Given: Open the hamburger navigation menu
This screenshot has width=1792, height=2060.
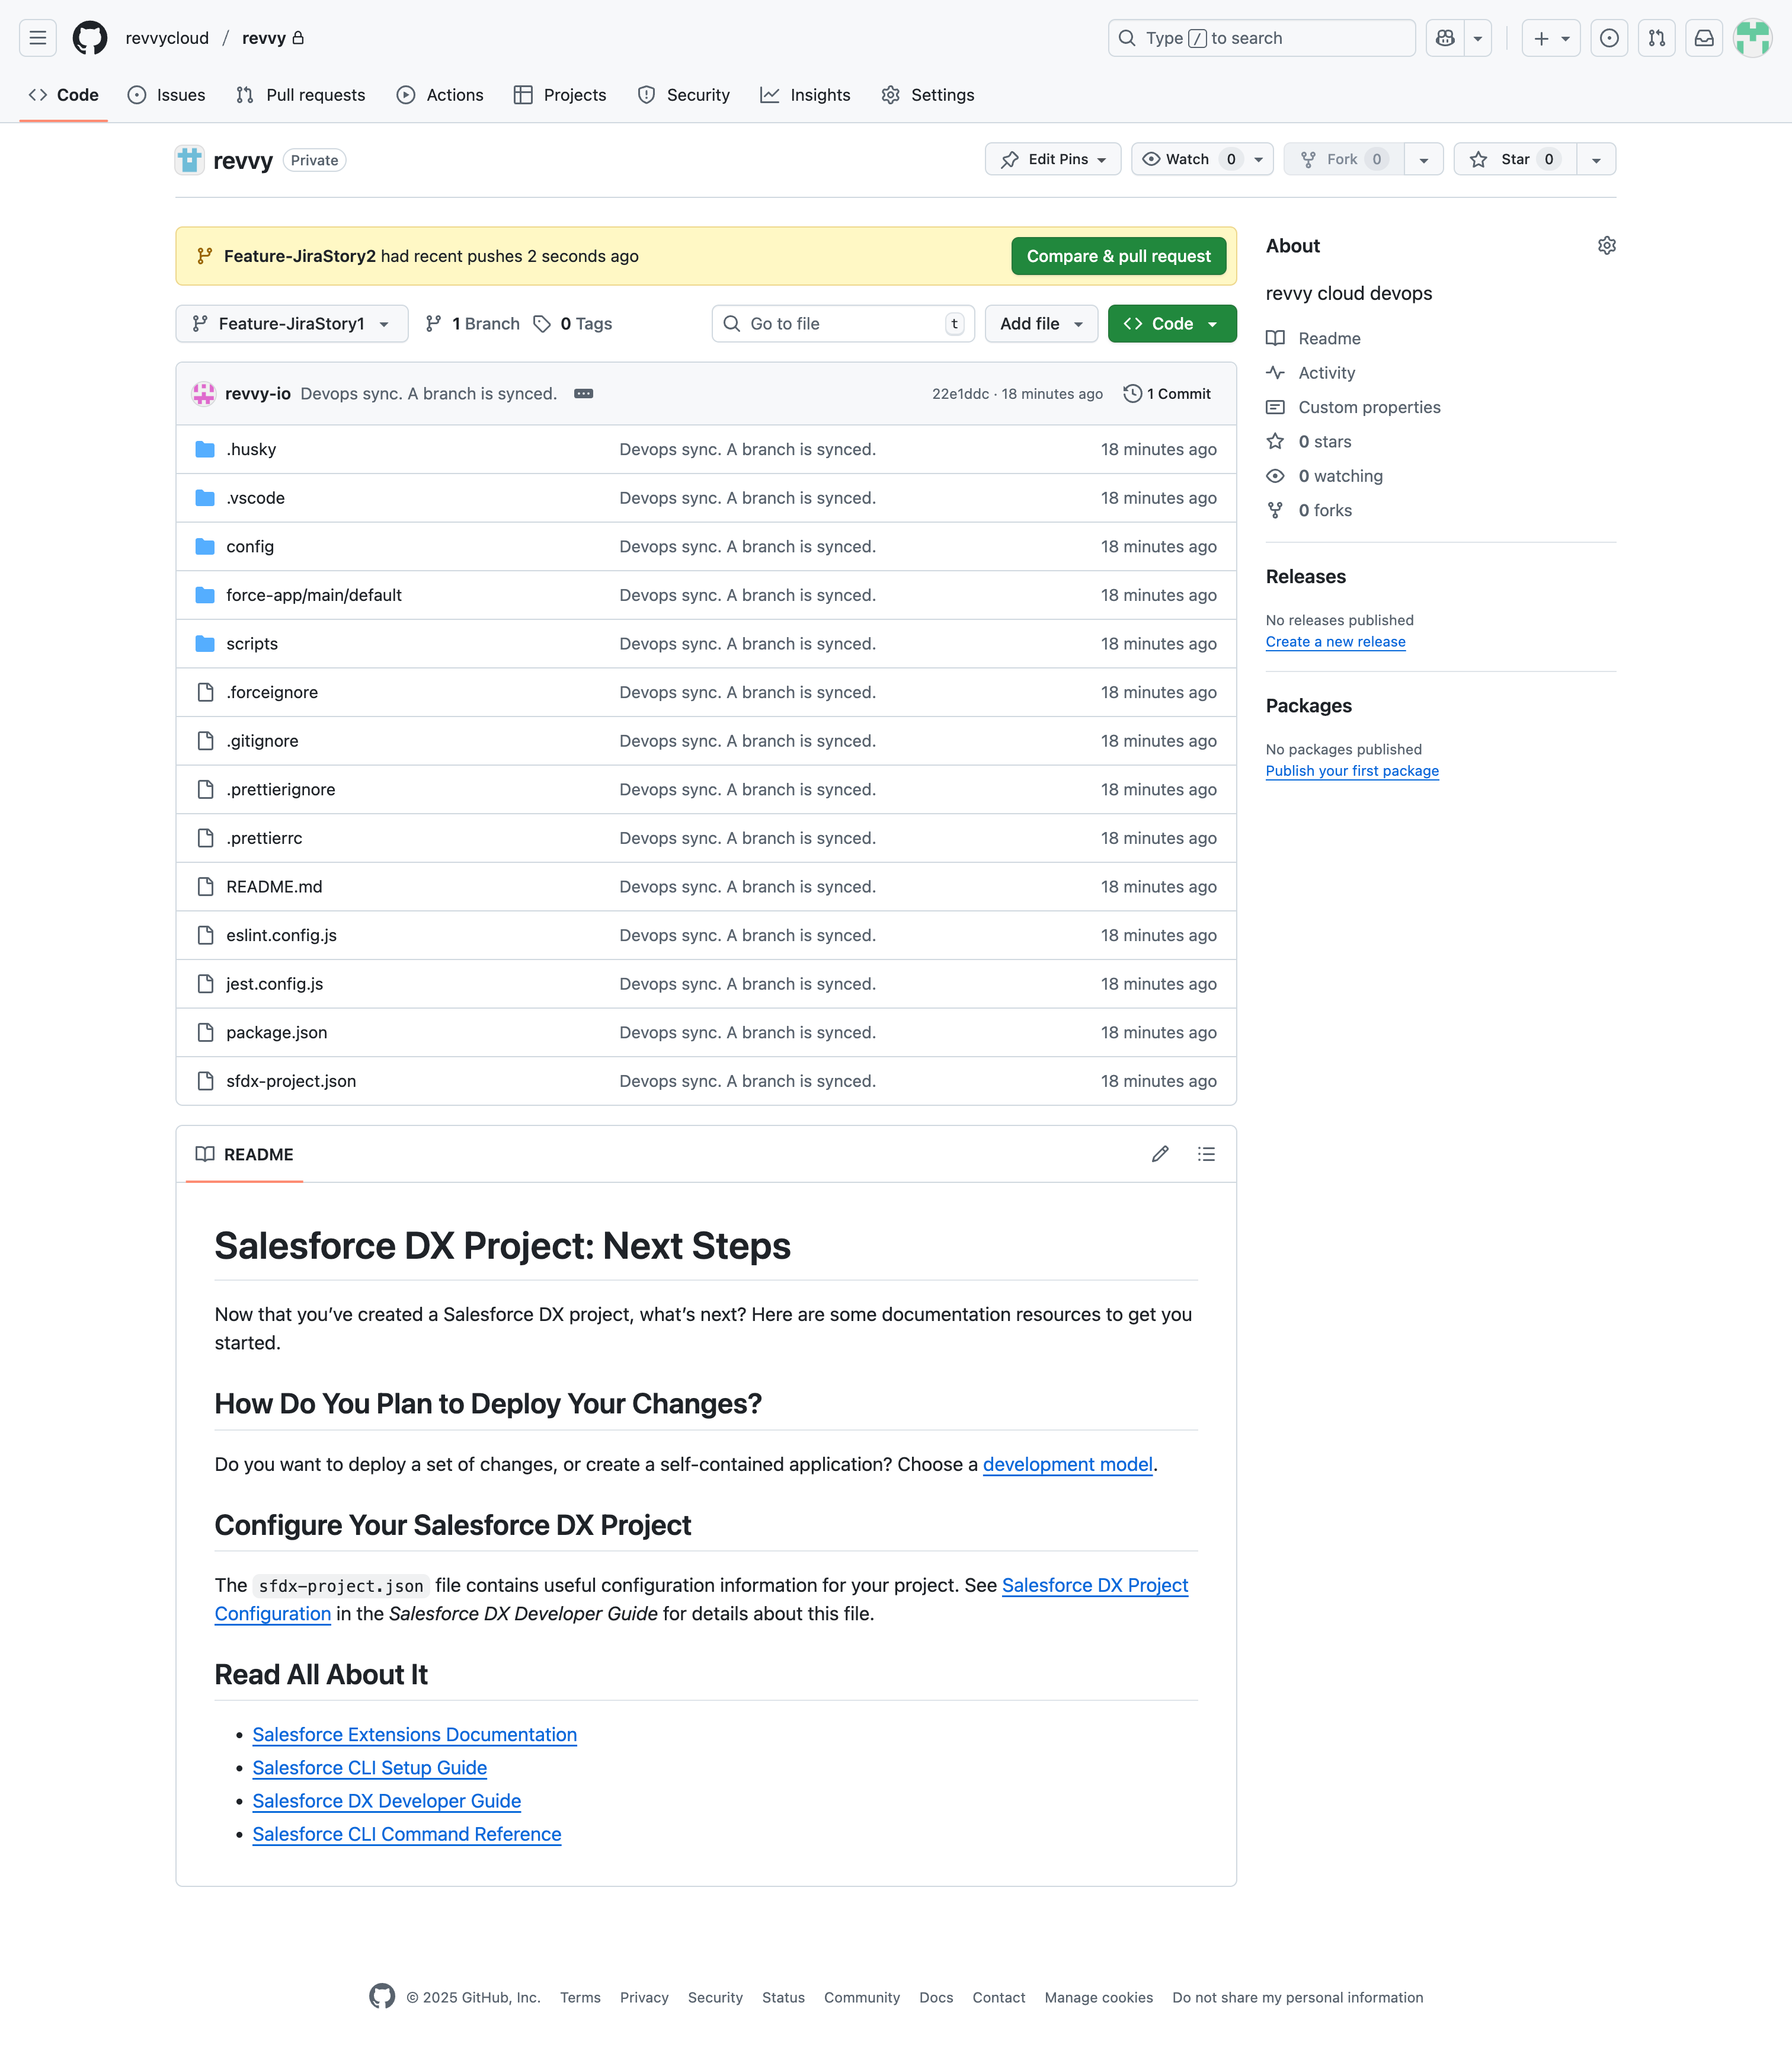Looking at the screenshot, I should click(x=38, y=38).
